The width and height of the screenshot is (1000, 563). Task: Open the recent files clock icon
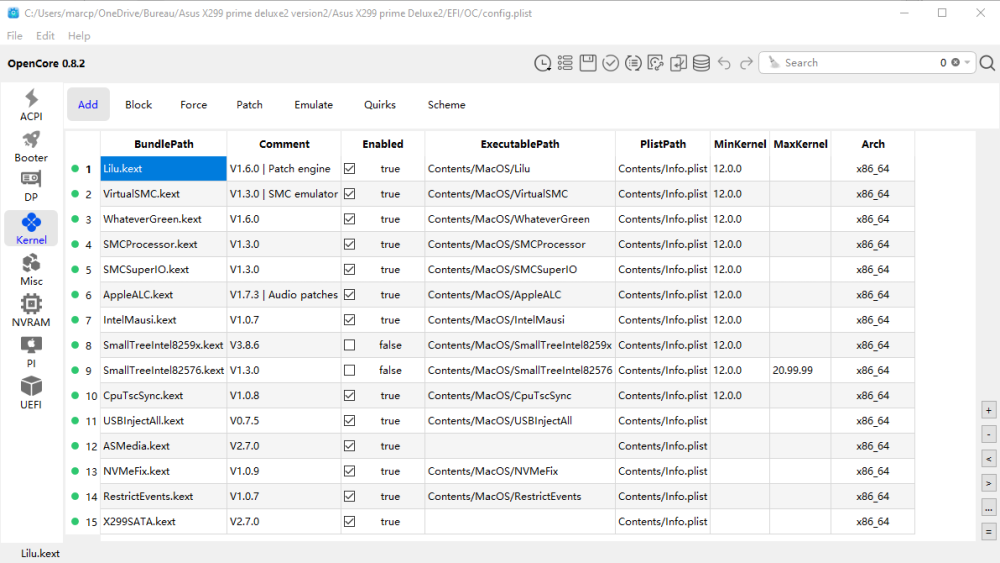pyautogui.click(x=542, y=62)
